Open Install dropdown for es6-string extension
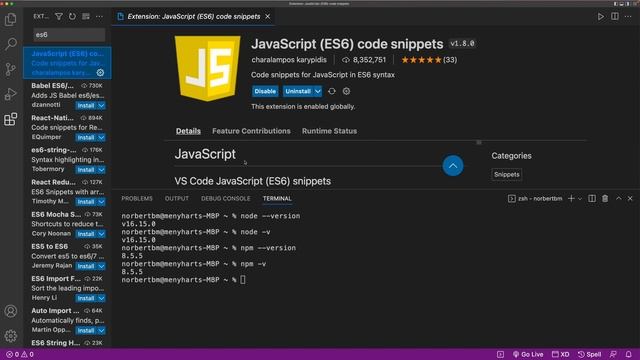640x360 pixels. [101, 170]
